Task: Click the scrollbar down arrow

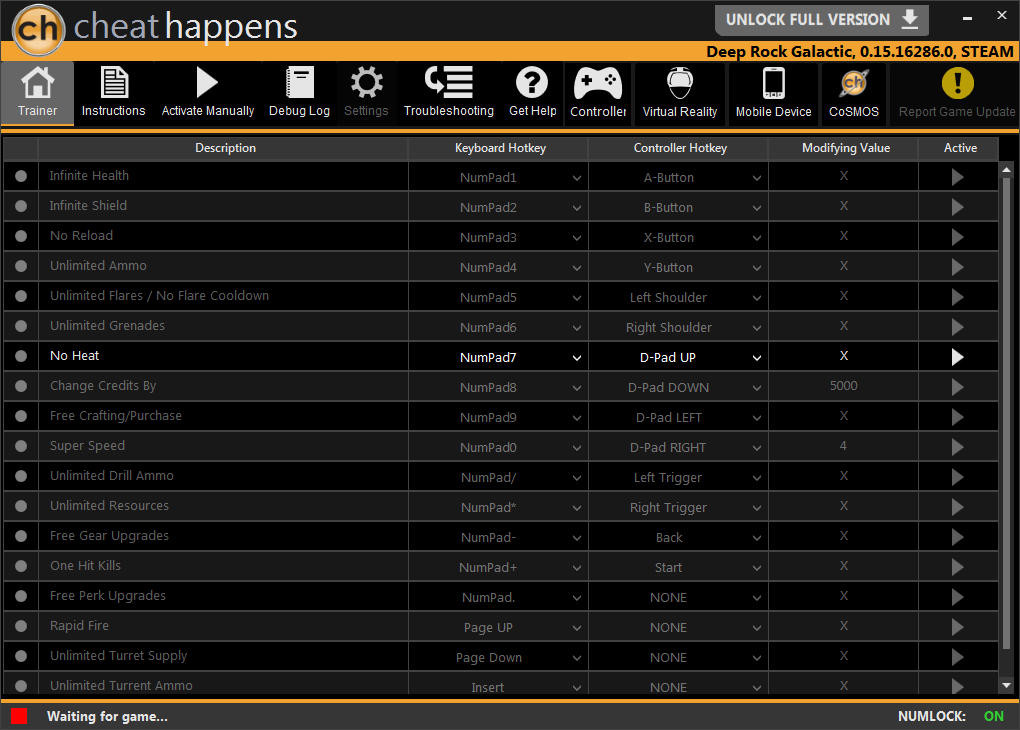Action: (1006, 685)
